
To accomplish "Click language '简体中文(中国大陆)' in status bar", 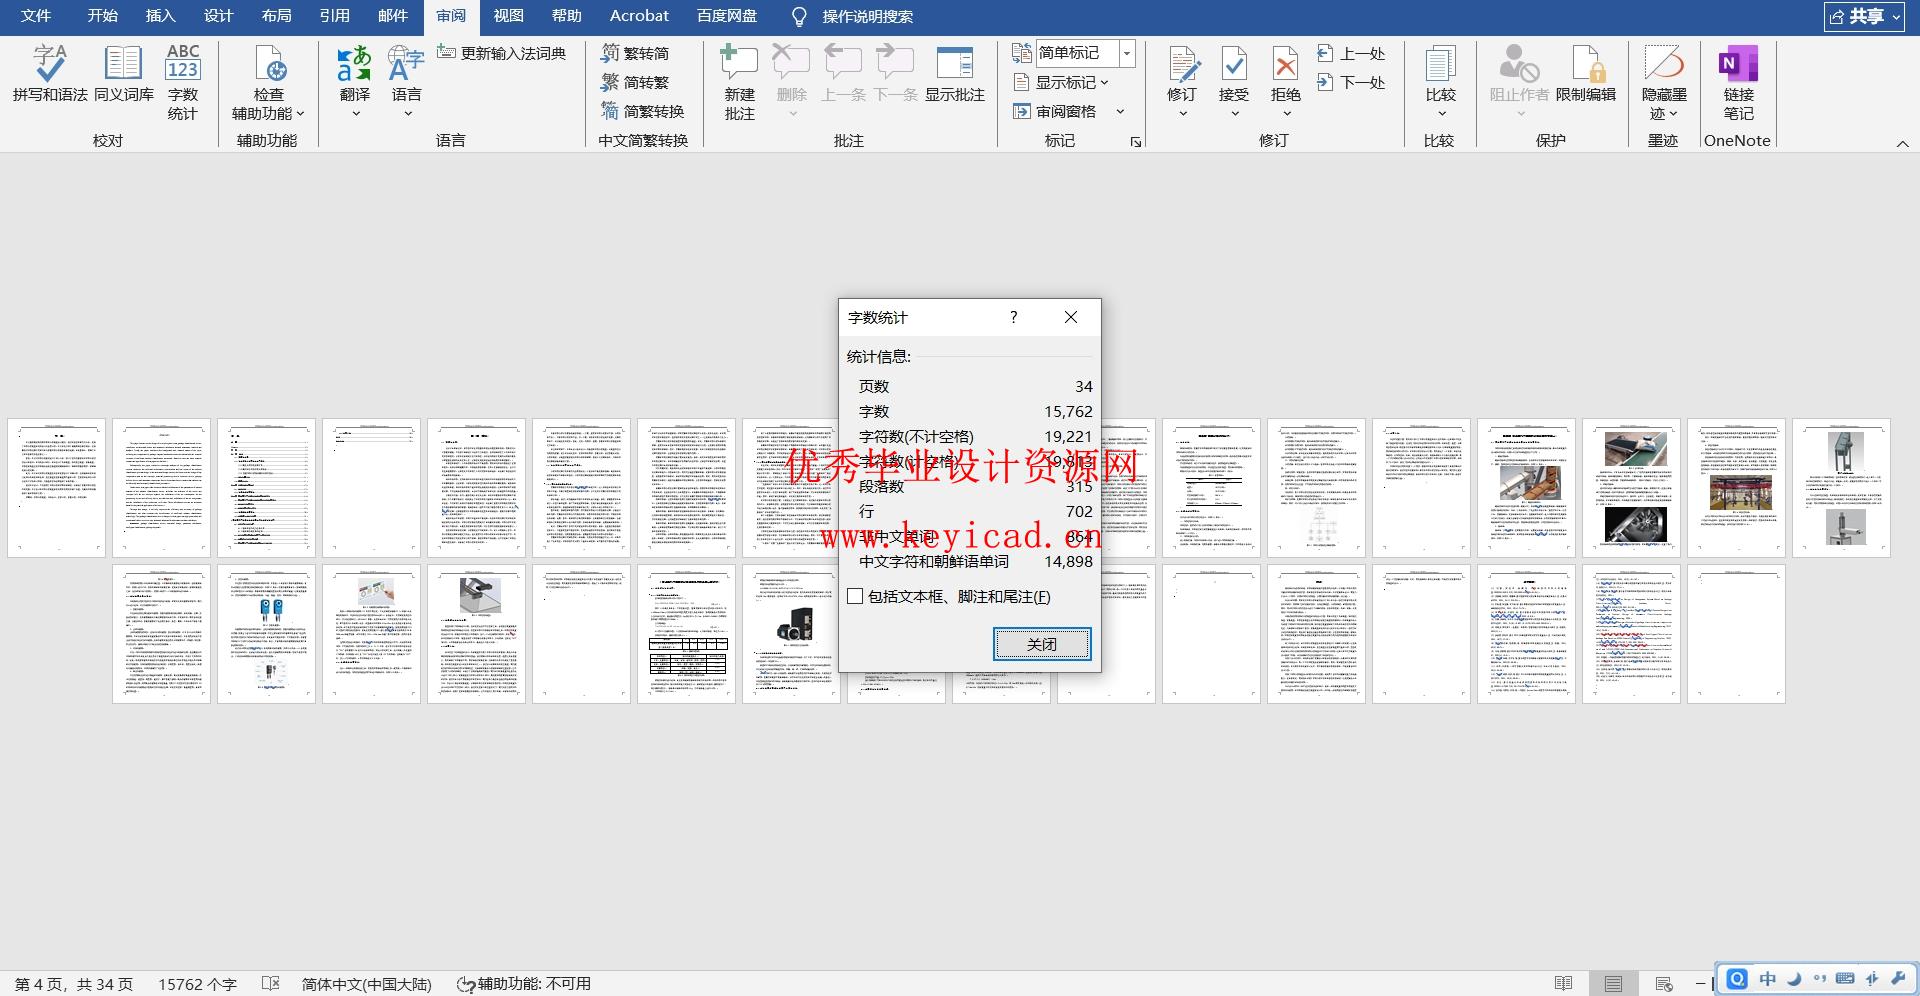I will click(x=366, y=984).
